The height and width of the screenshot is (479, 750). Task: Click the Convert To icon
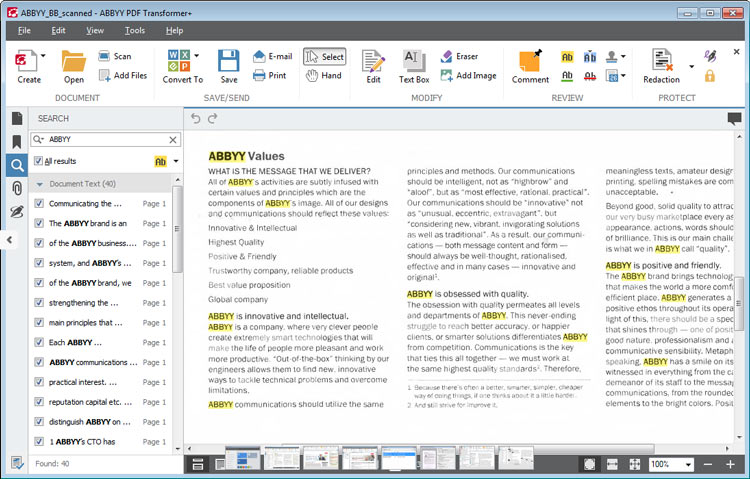pyautogui.click(x=179, y=61)
